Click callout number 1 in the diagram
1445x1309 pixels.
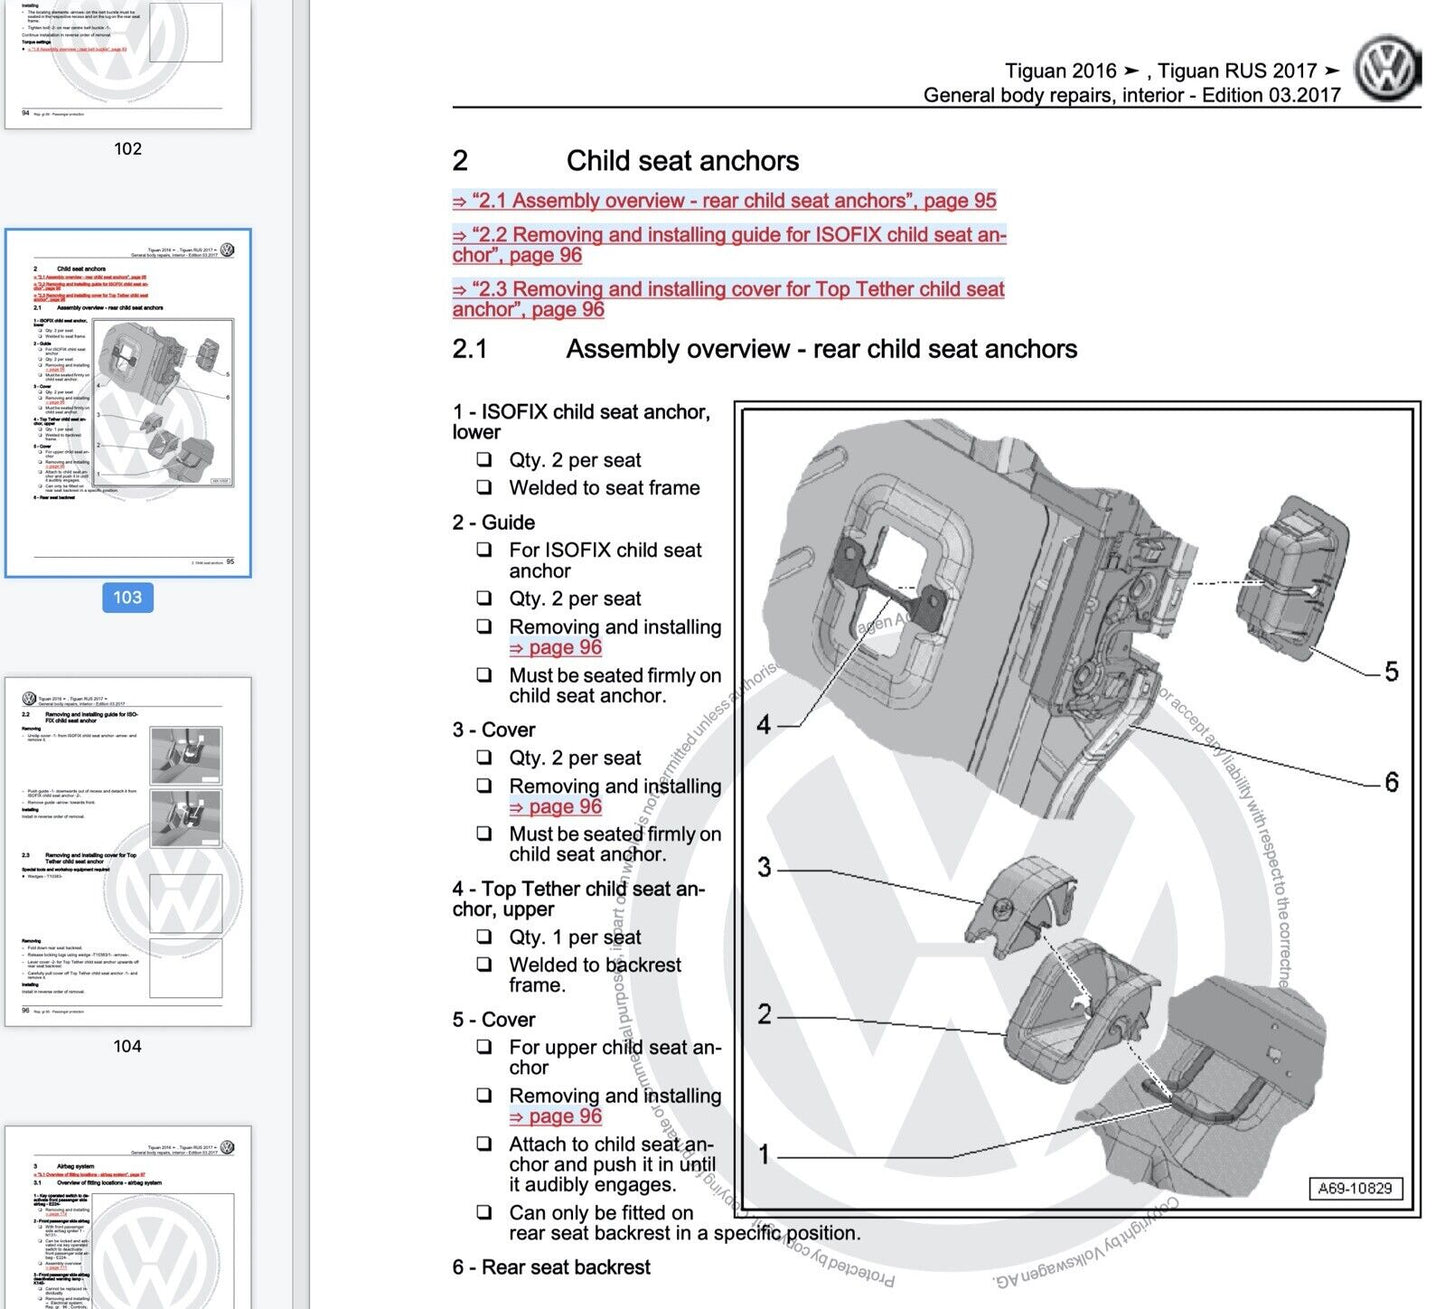tap(764, 1155)
